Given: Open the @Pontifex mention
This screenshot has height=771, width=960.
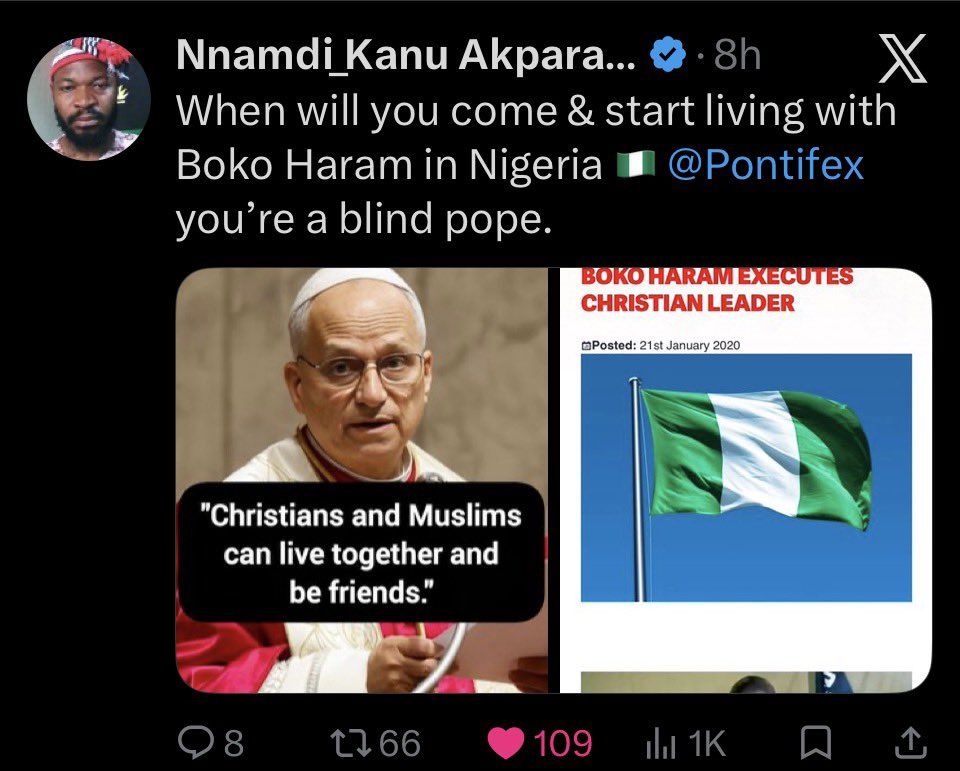Looking at the screenshot, I should tap(764, 165).
